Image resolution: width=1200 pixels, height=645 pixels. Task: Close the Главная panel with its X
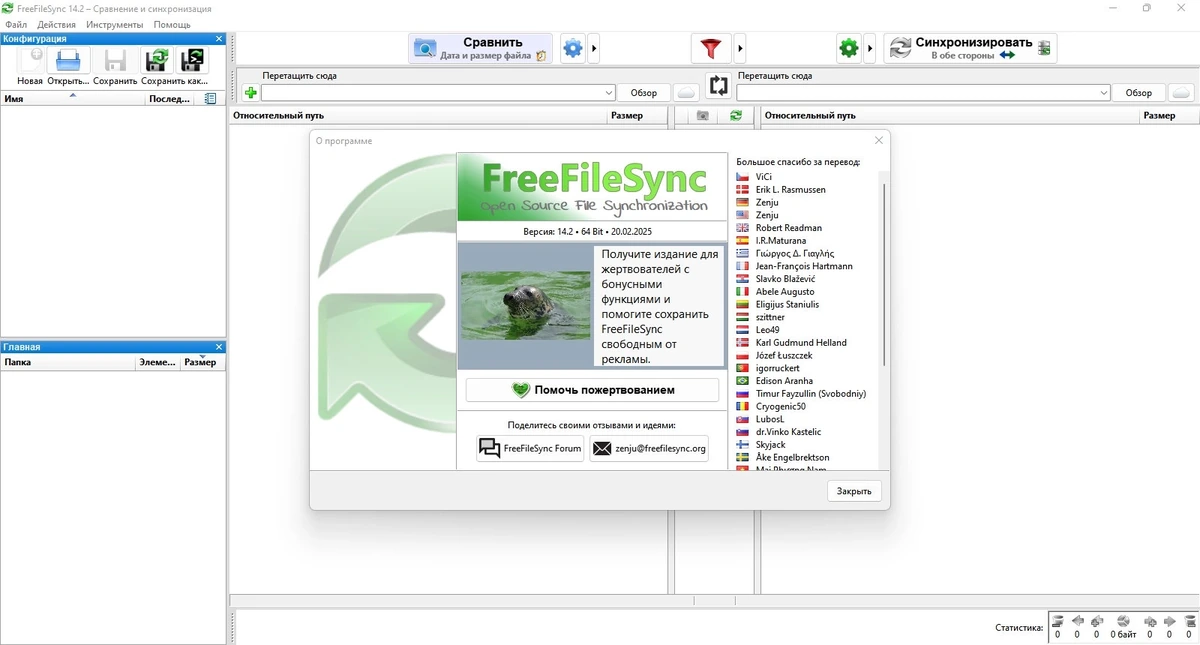click(x=219, y=347)
